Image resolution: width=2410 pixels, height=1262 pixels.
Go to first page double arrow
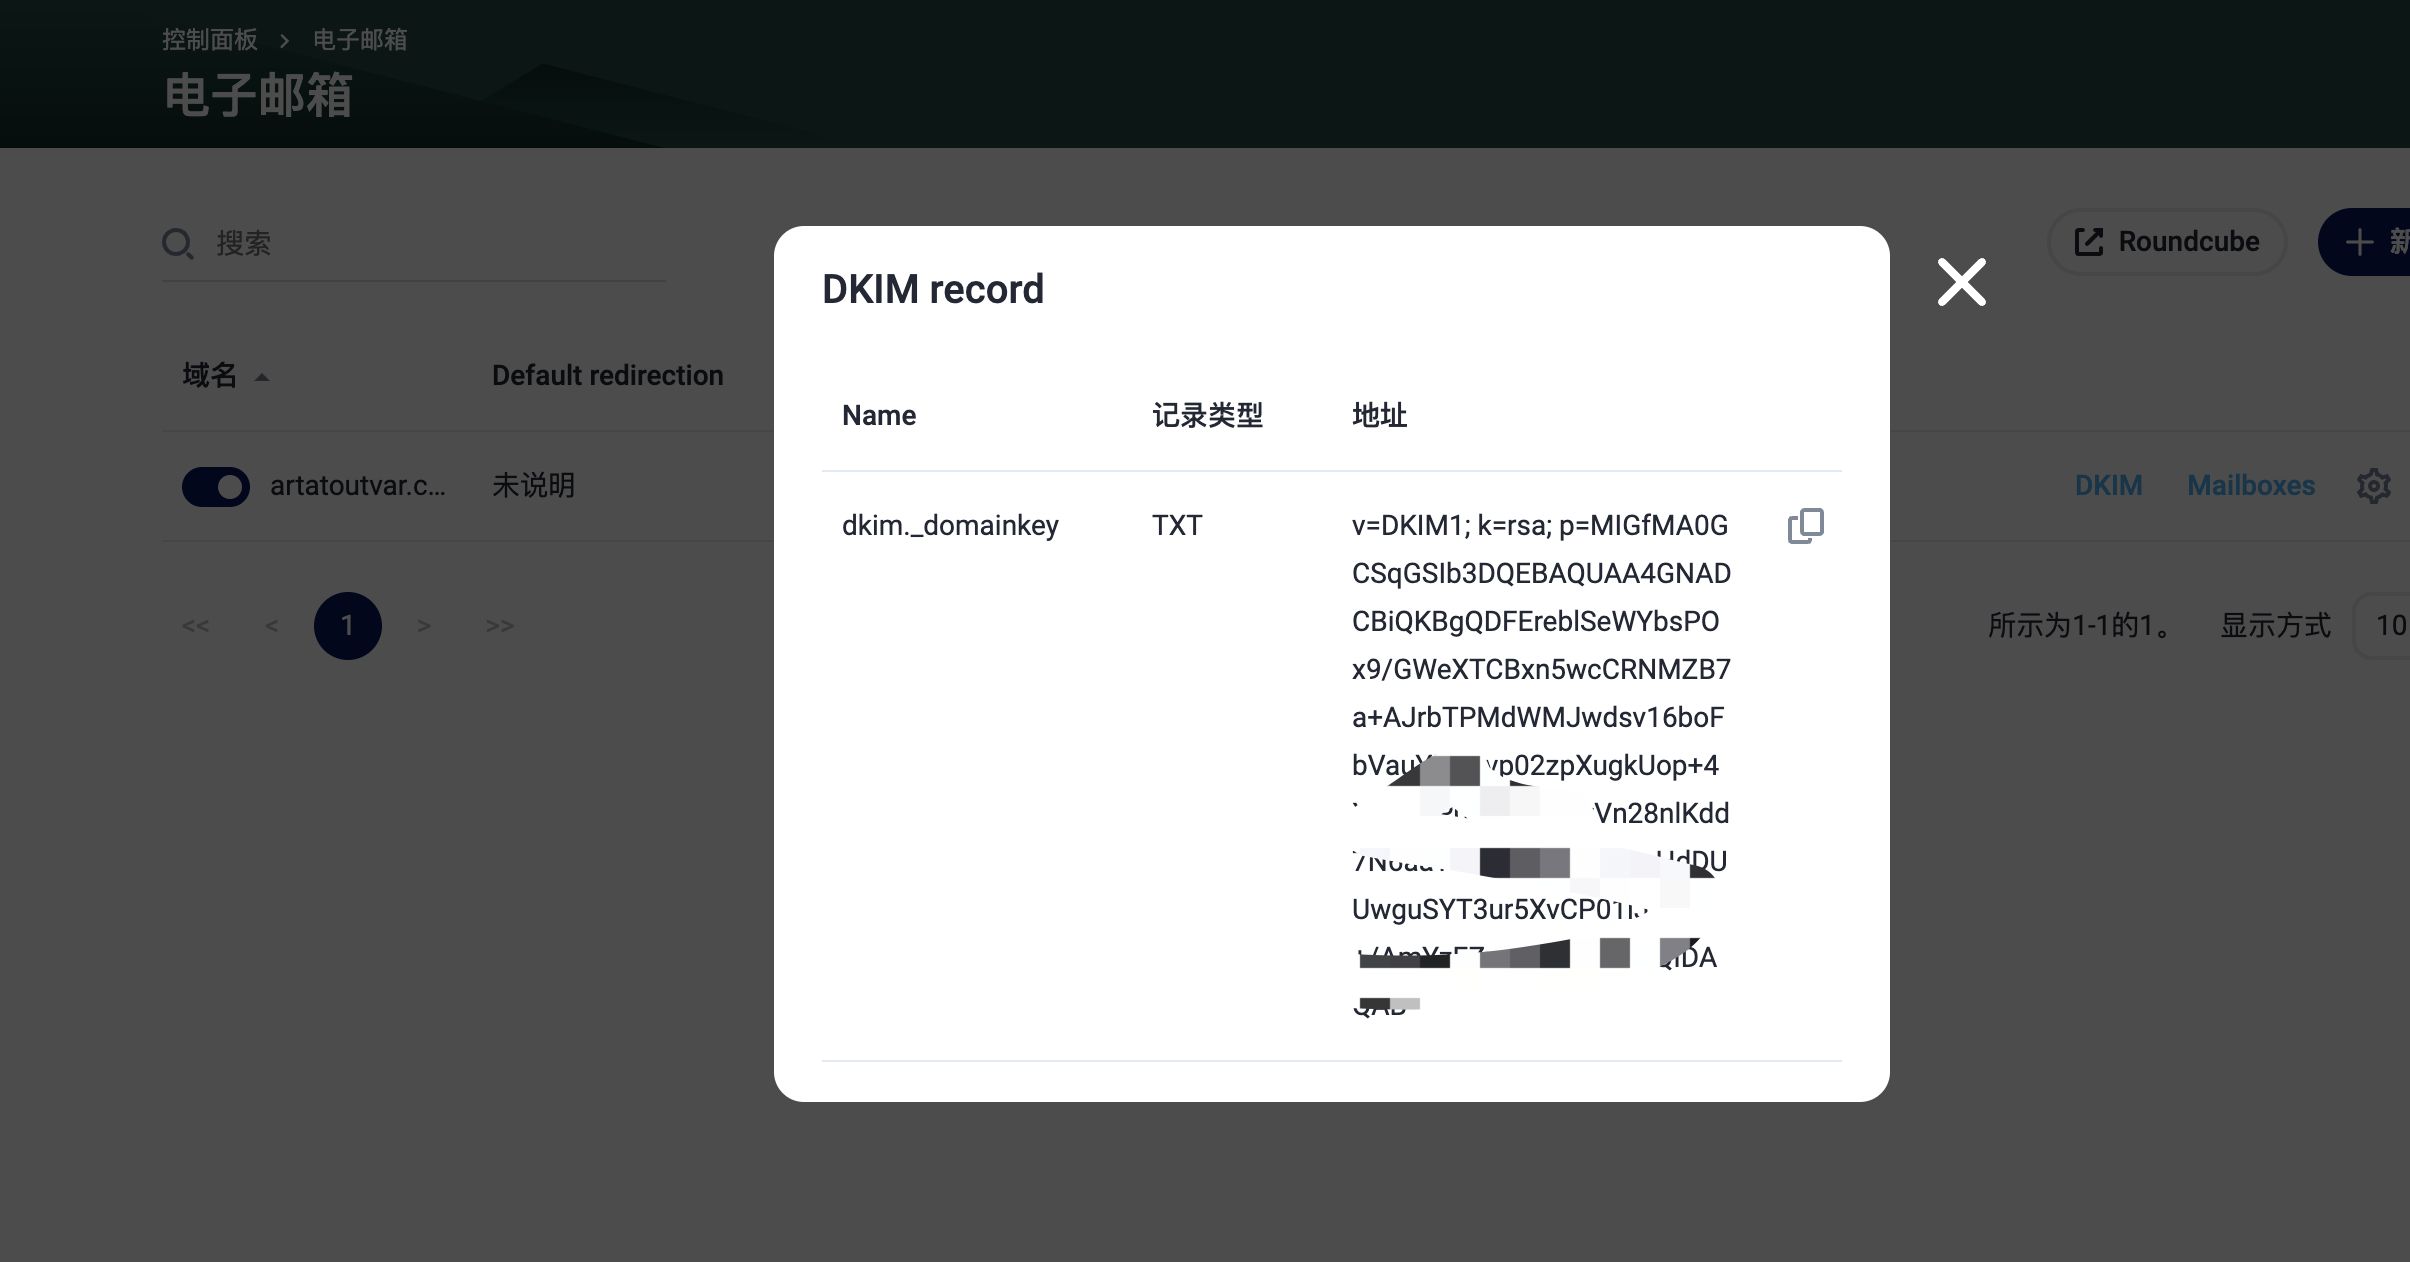tap(196, 626)
